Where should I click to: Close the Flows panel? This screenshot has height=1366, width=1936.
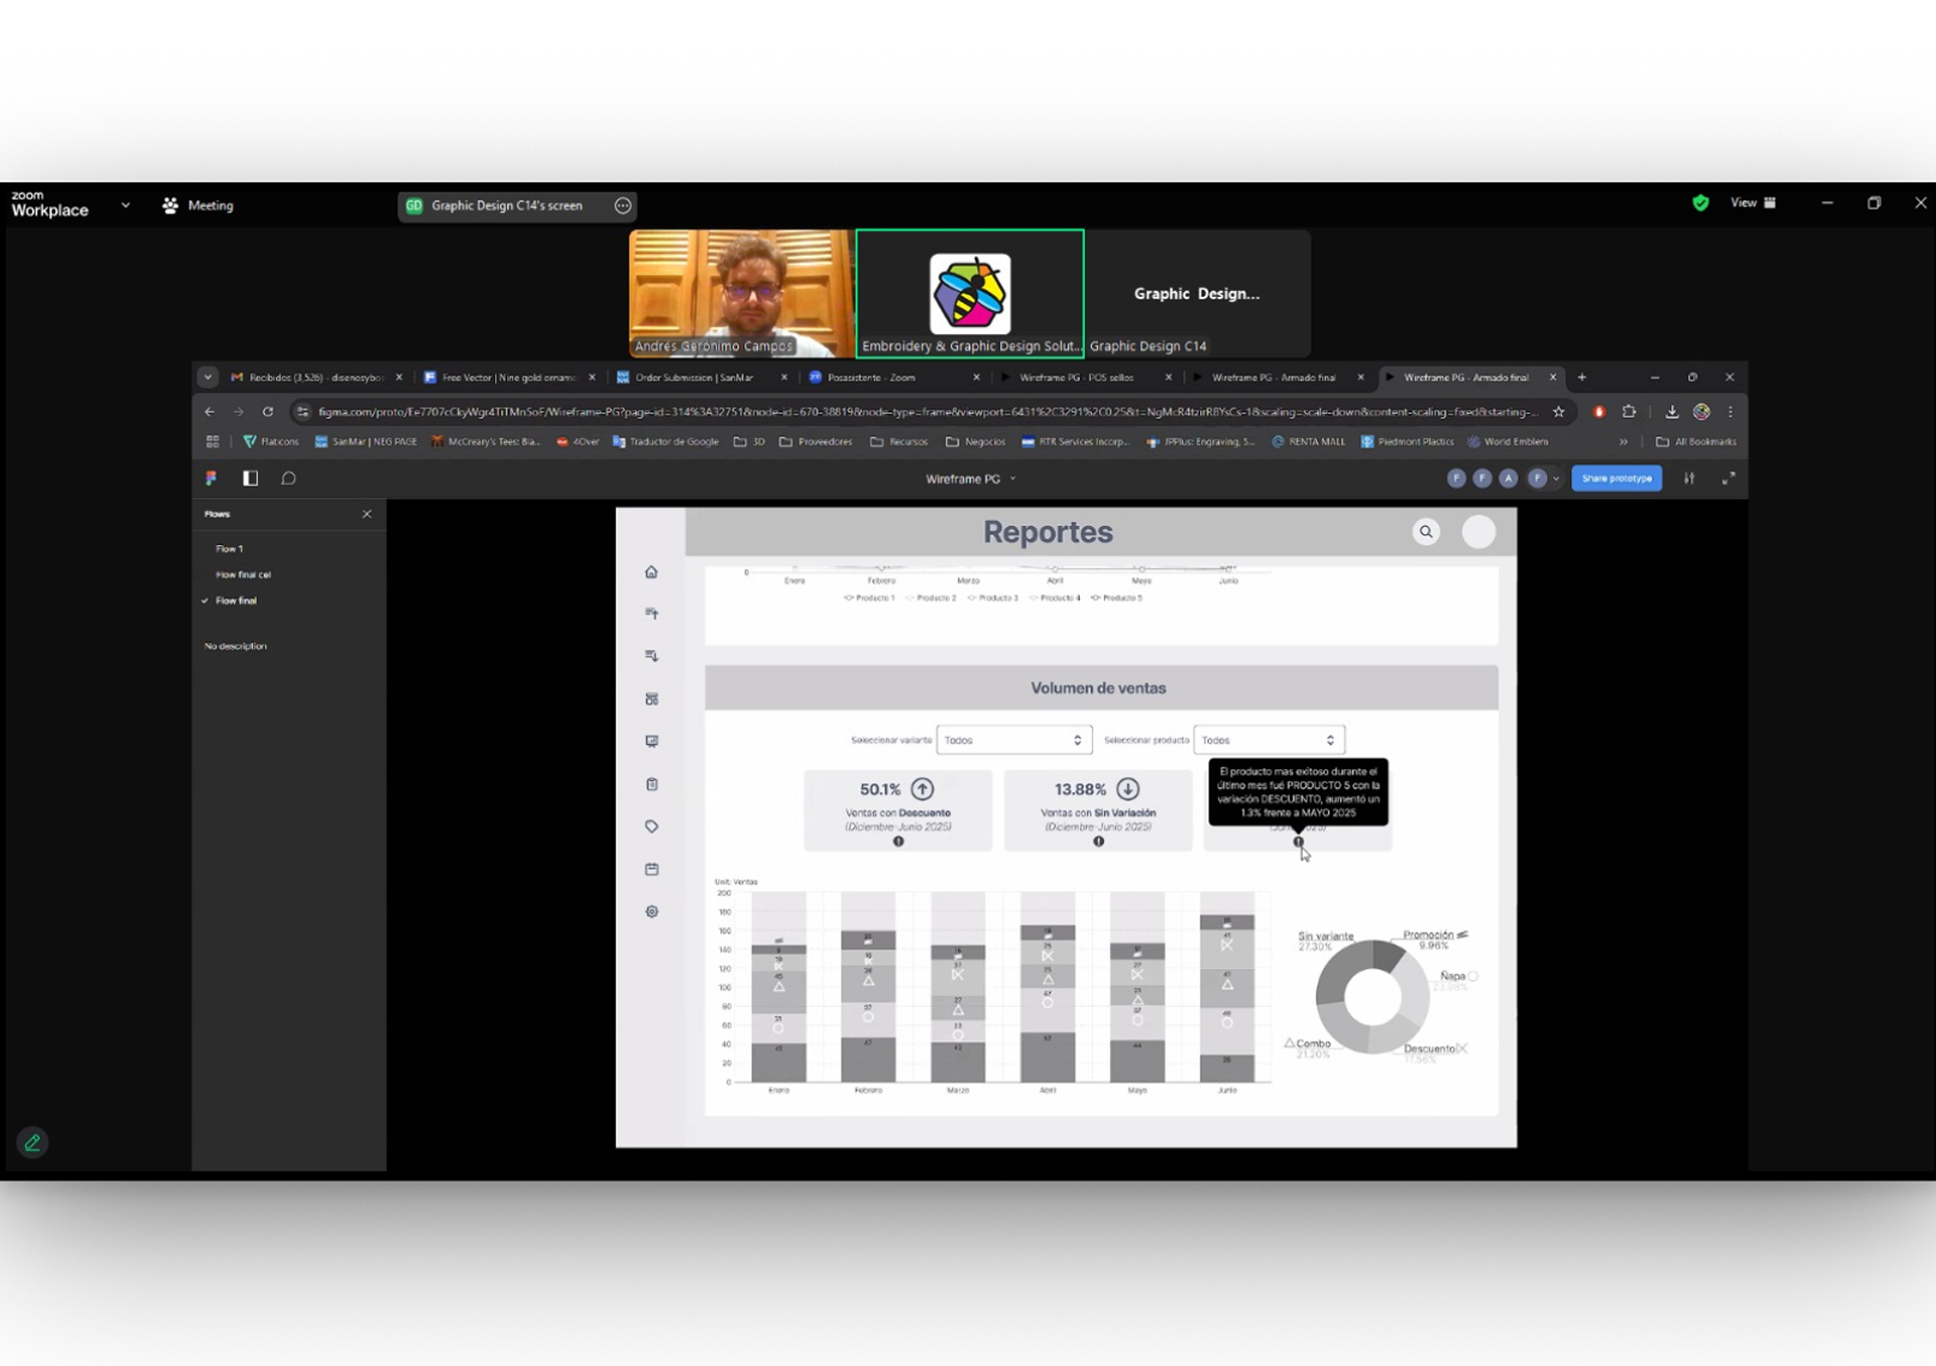(367, 514)
